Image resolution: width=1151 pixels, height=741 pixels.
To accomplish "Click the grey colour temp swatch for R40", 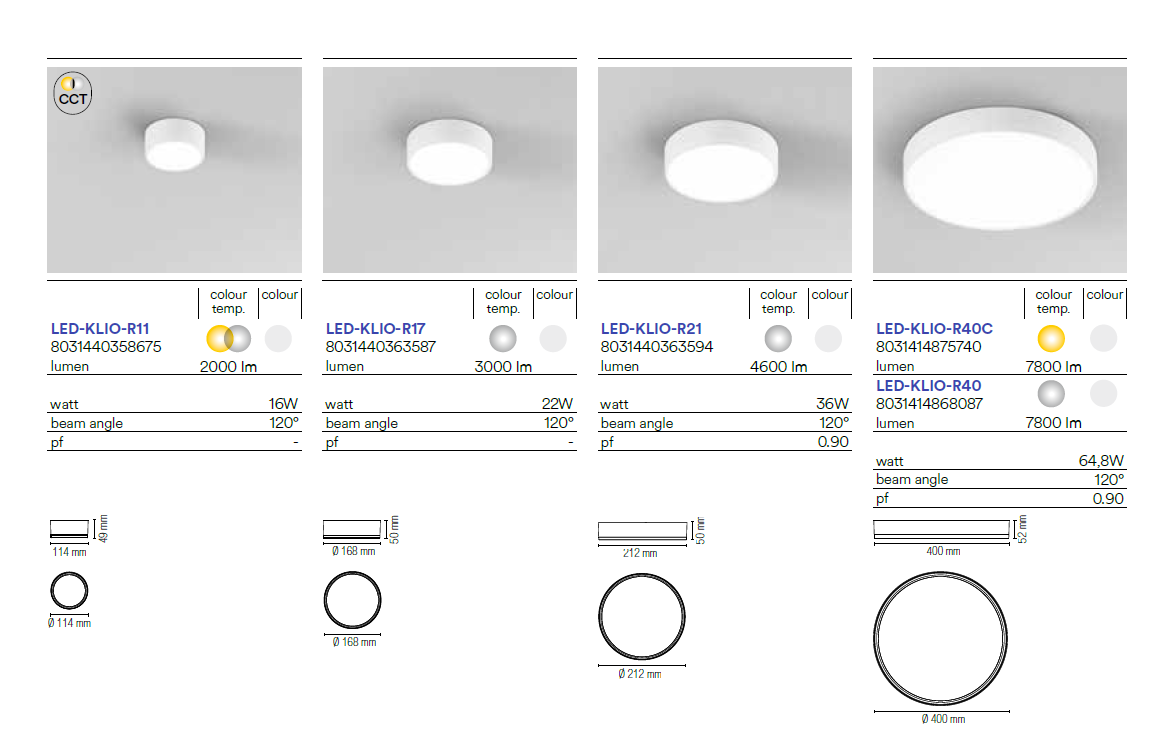I will [1051, 394].
